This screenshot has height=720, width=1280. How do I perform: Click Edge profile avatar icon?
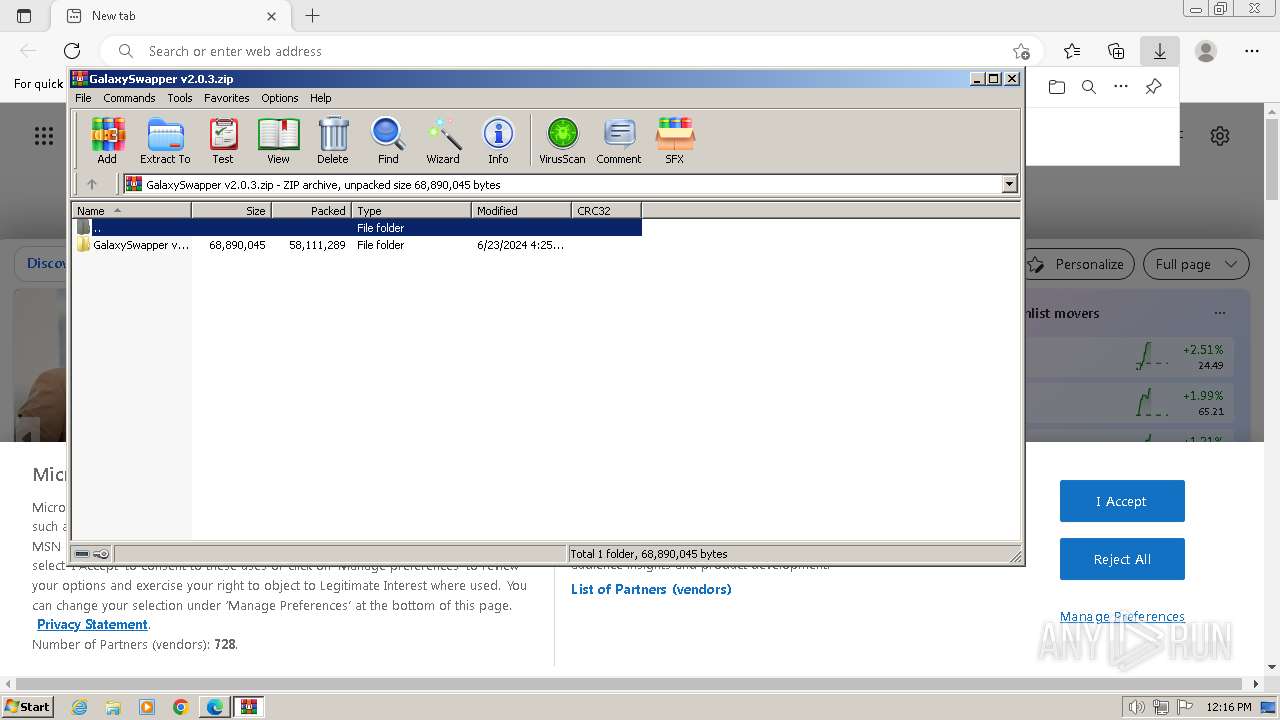point(1206,51)
